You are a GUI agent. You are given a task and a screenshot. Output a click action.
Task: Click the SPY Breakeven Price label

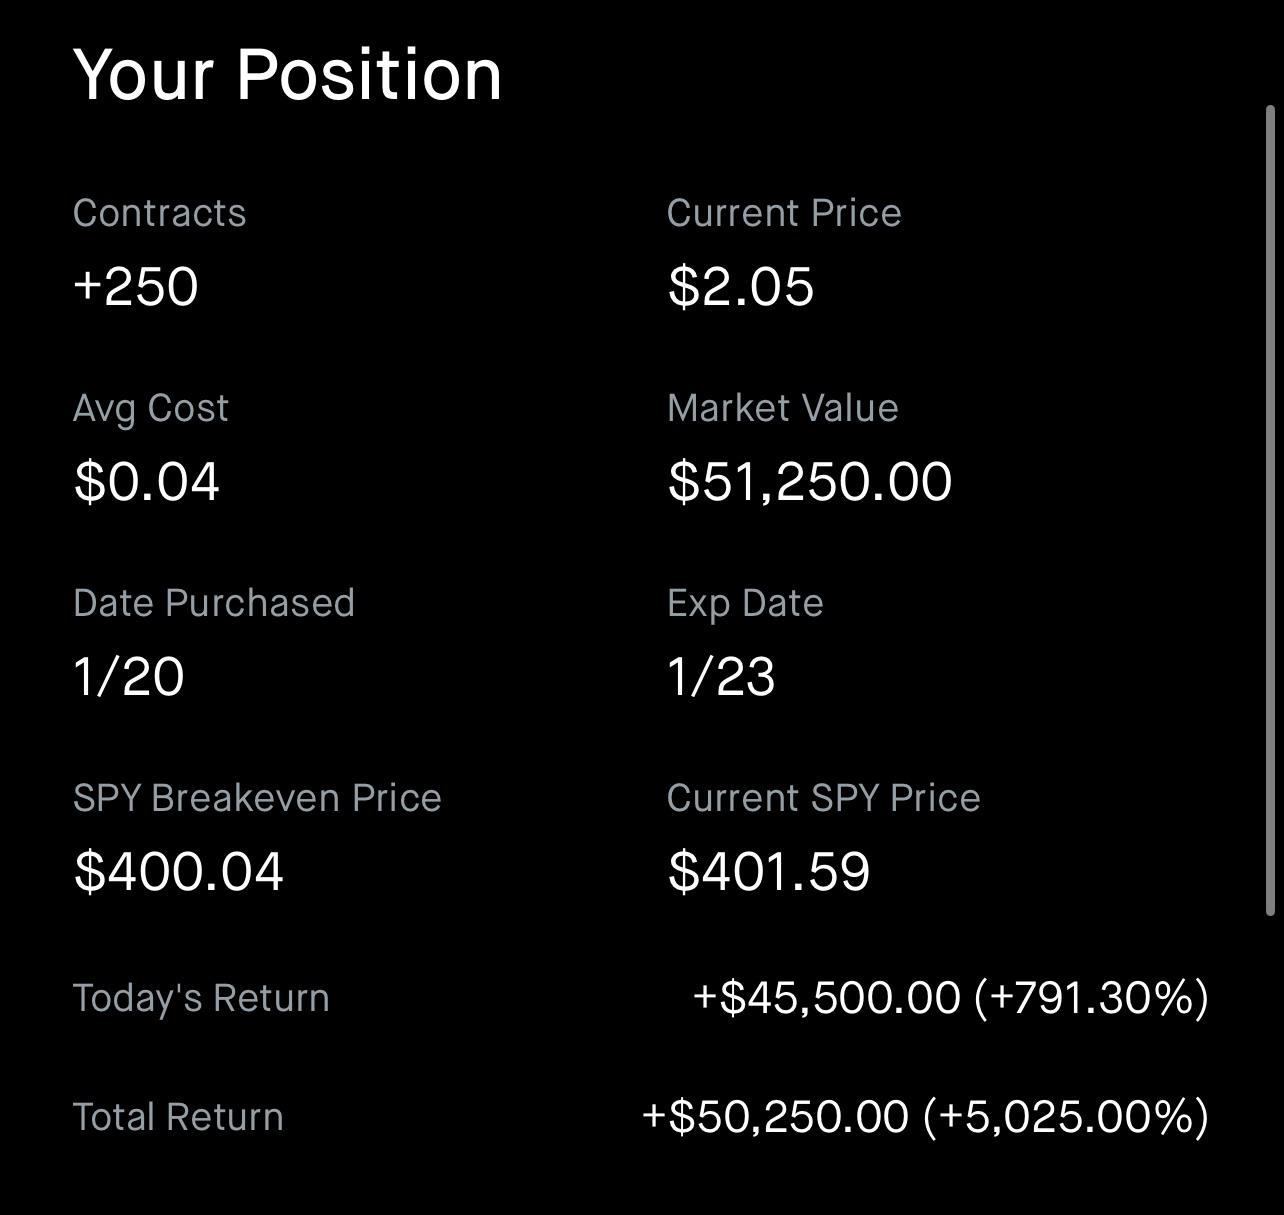pos(257,798)
